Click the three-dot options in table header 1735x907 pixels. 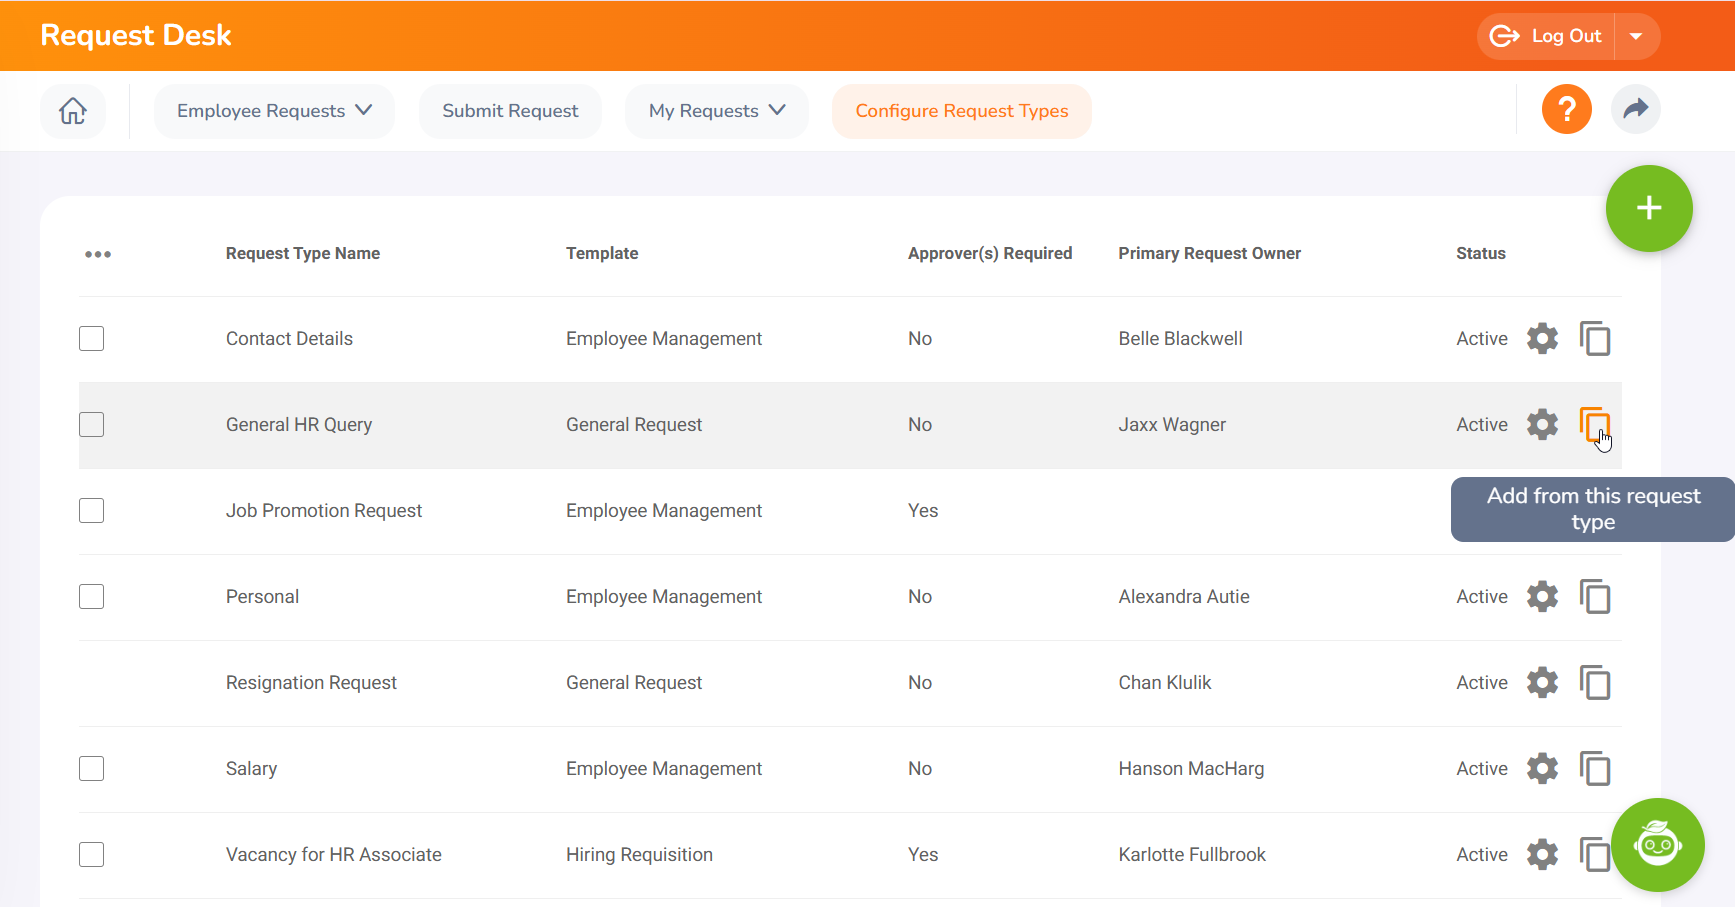pyautogui.click(x=98, y=254)
